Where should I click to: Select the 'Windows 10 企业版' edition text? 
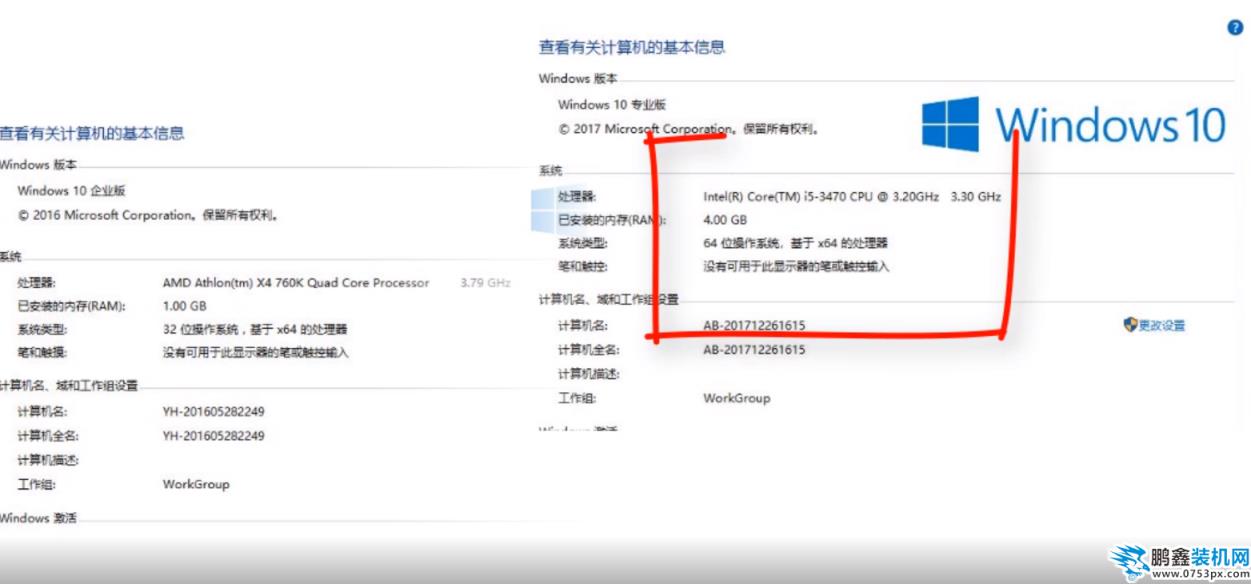72,190
